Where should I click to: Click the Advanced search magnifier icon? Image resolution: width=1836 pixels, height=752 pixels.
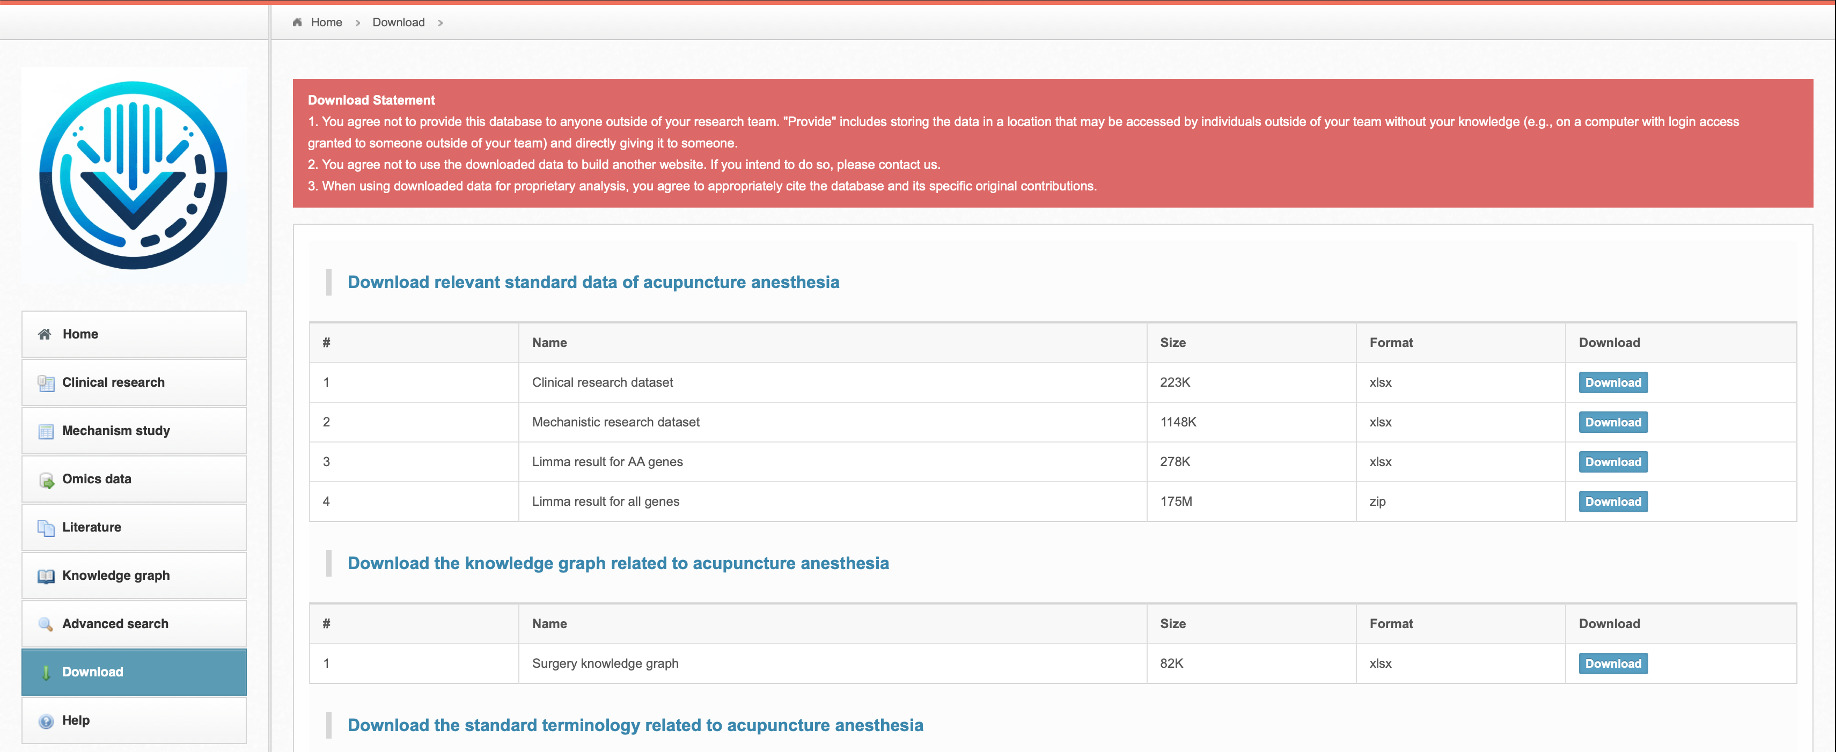(x=46, y=624)
